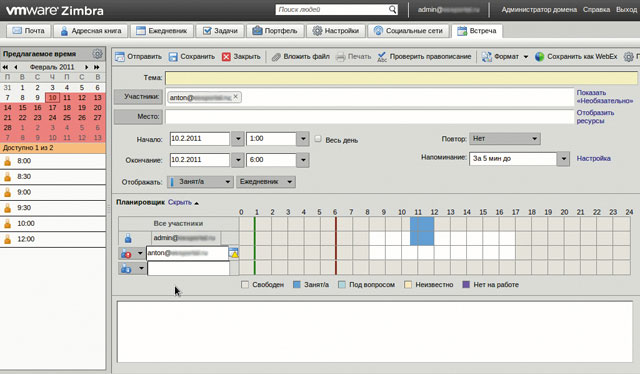Image resolution: width=640 pixels, height=374 pixels.
Task: Go to previous month in mini calendar
Action: (x=16, y=67)
